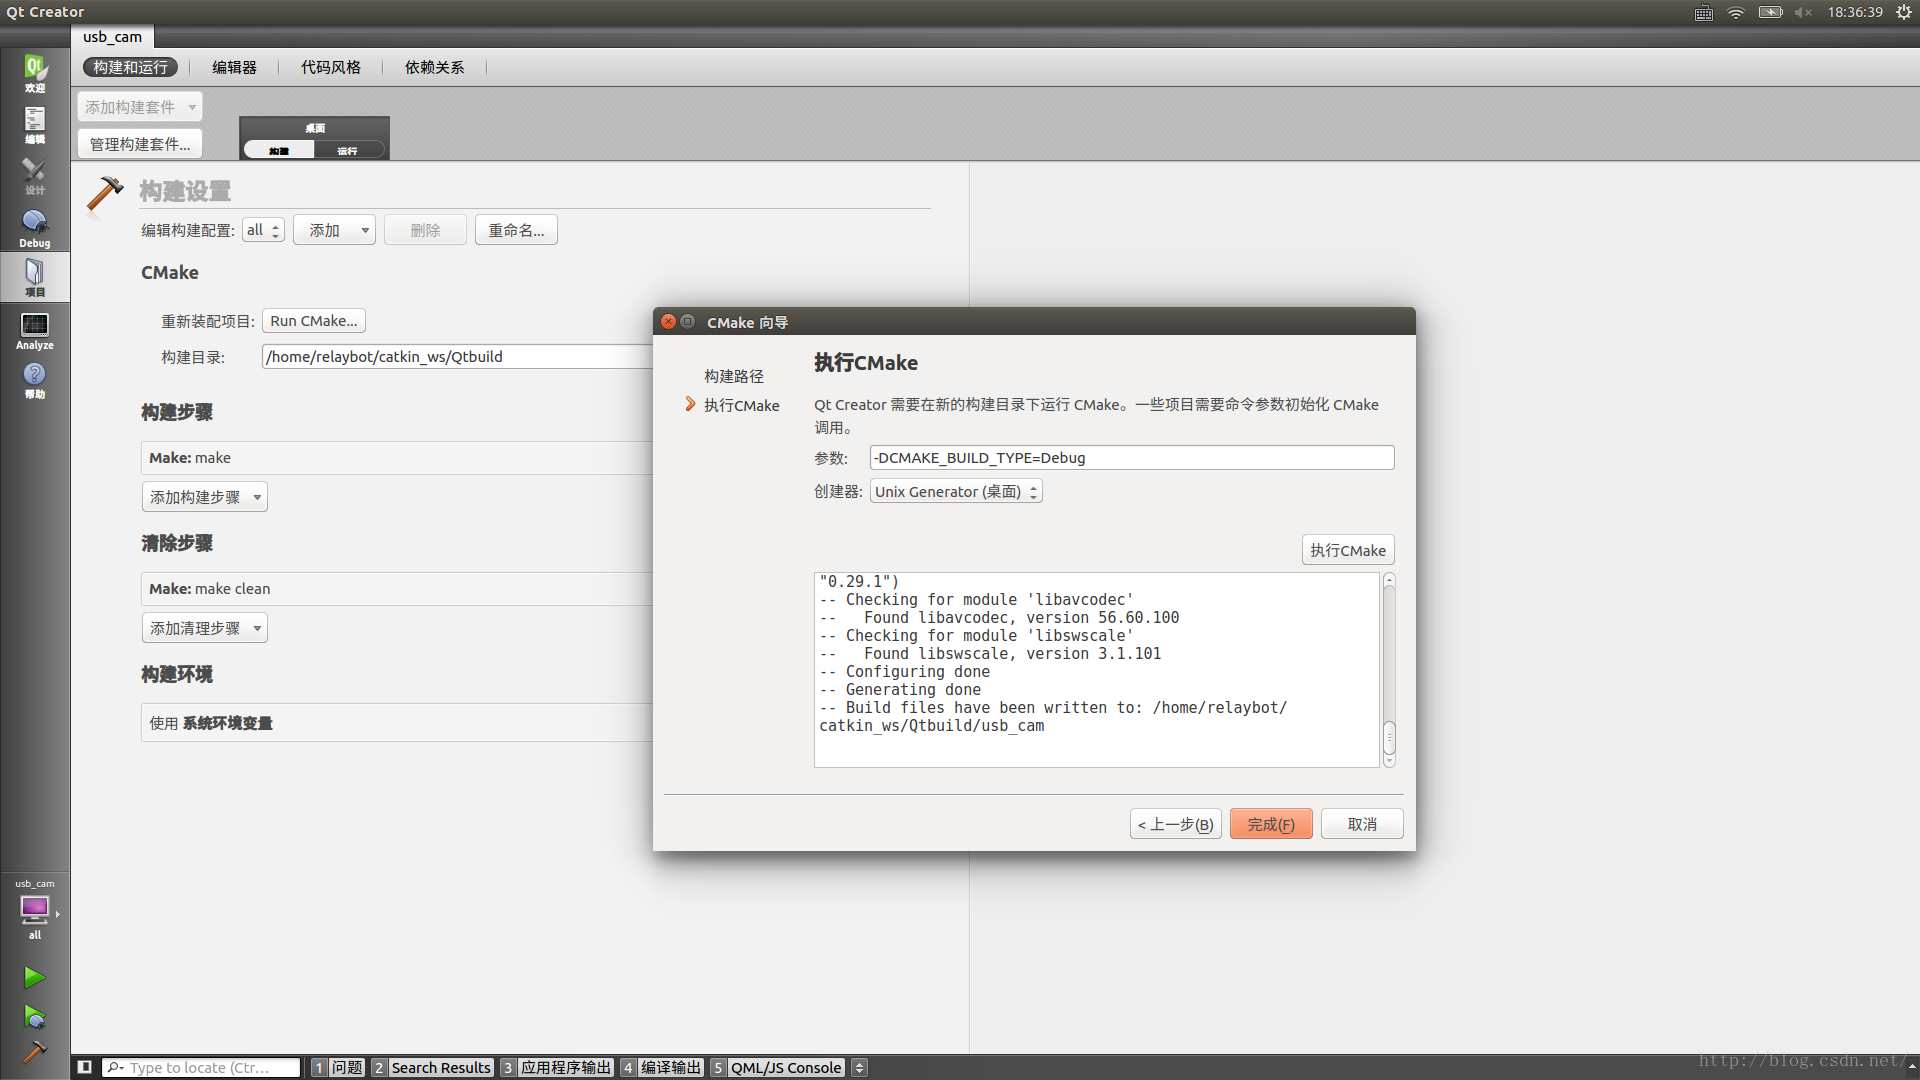Click the locator search magnifier icon
This screenshot has height=1080, width=1920.
115,1067
